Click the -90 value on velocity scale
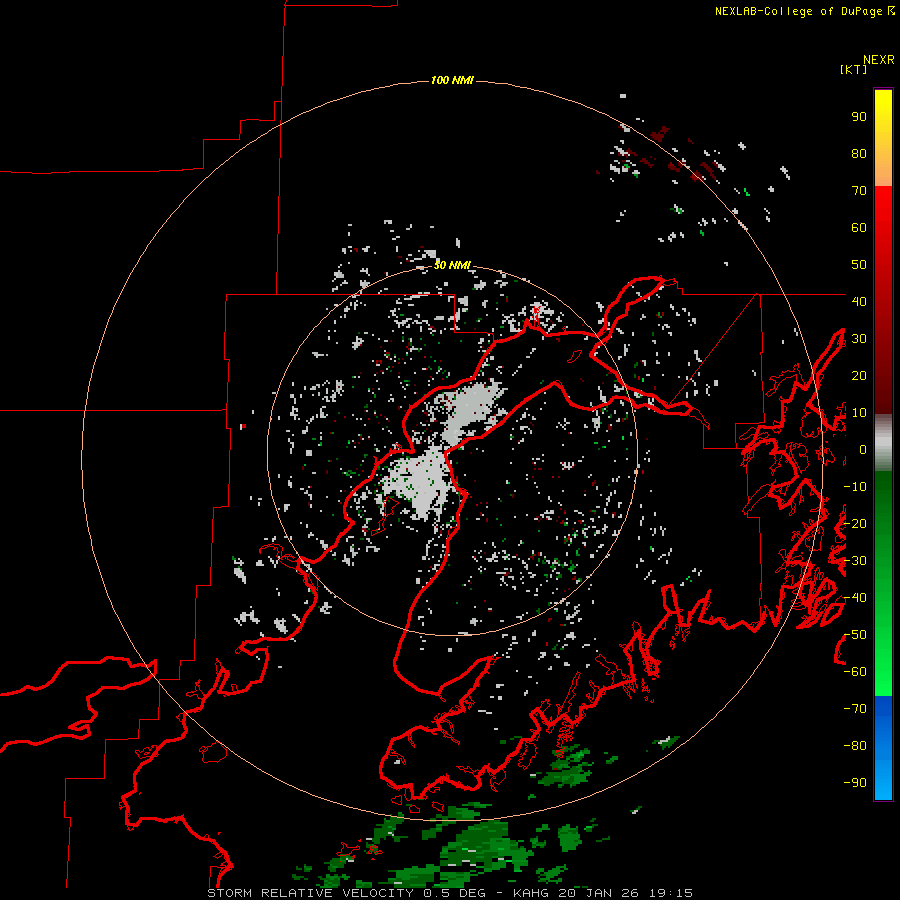The width and height of the screenshot is (900, 900). 855,782
